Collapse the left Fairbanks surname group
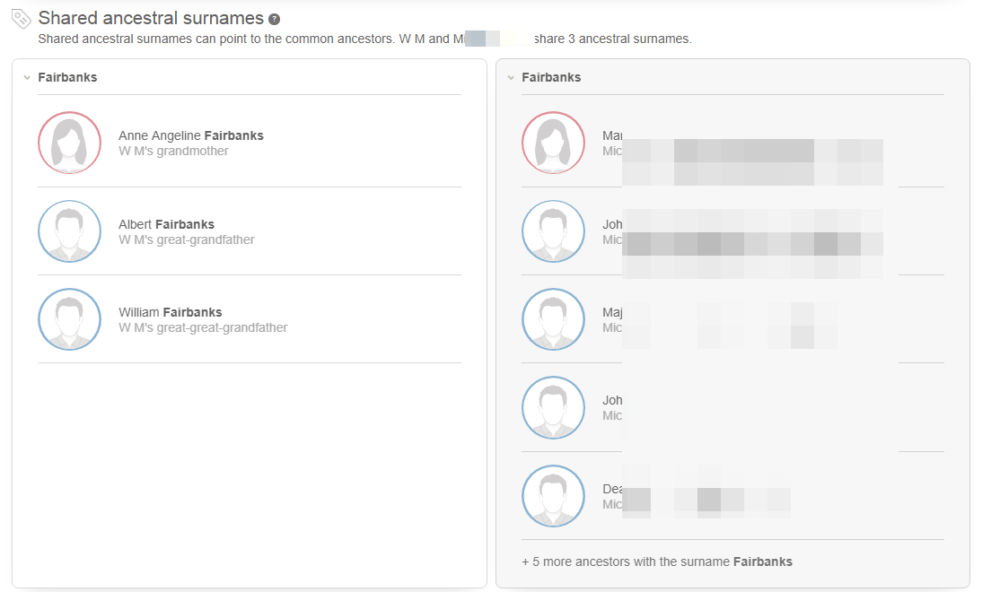1000x592 pixels. point(26,77)
